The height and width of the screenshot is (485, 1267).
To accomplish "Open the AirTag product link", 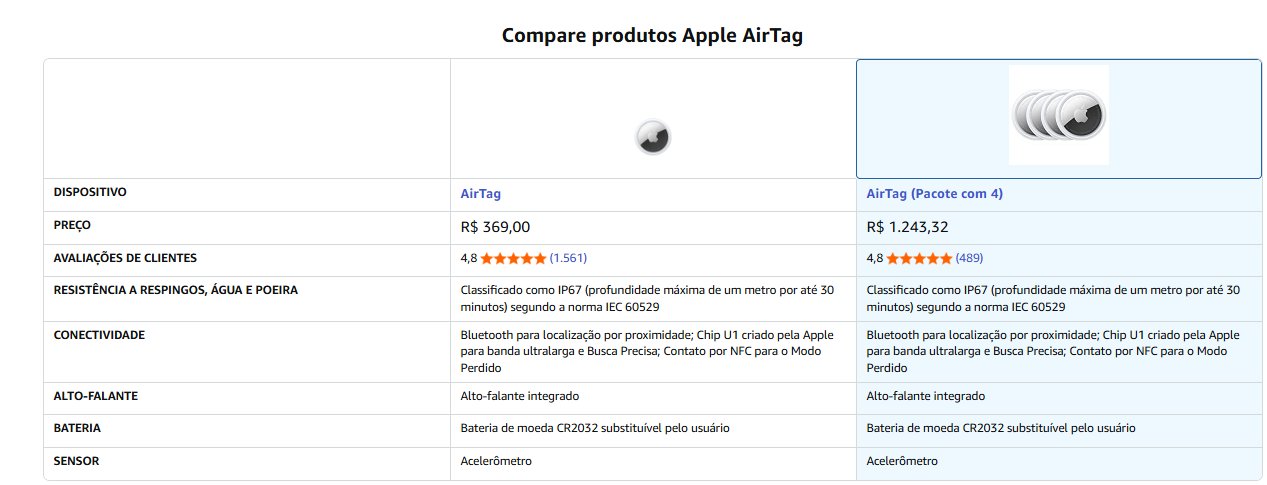I will tap(480, 194).
